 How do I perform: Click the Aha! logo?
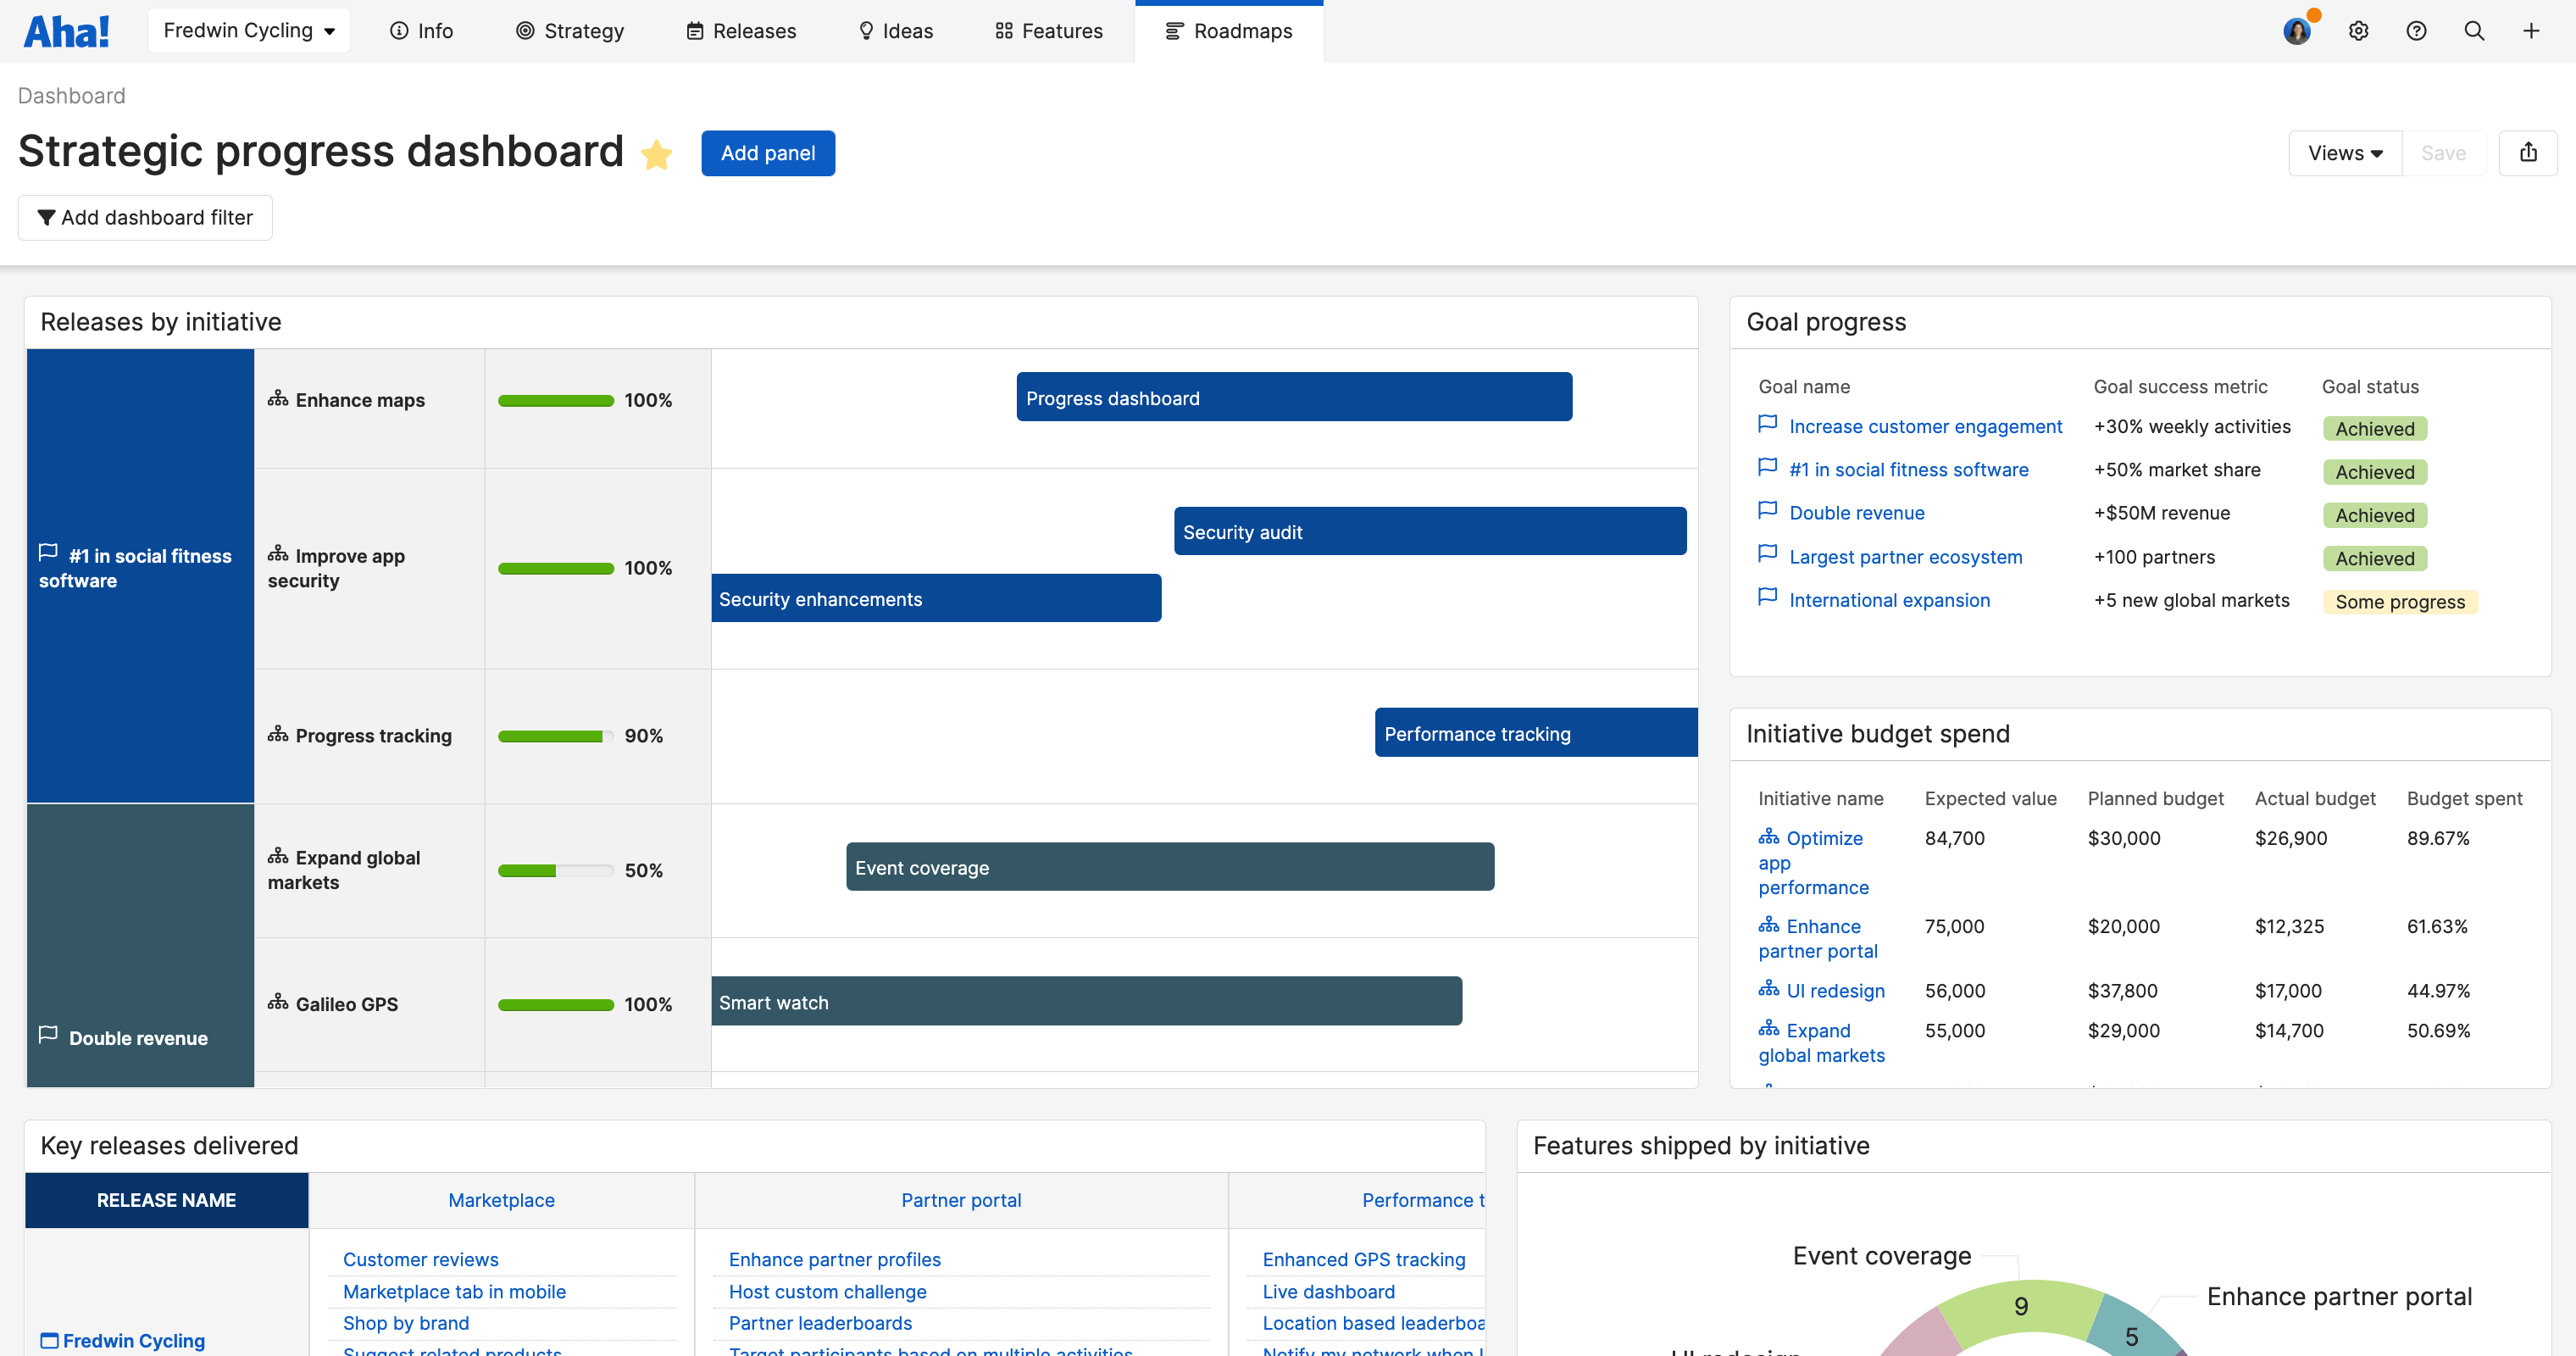pyautogui.click(x=66, y=30)
